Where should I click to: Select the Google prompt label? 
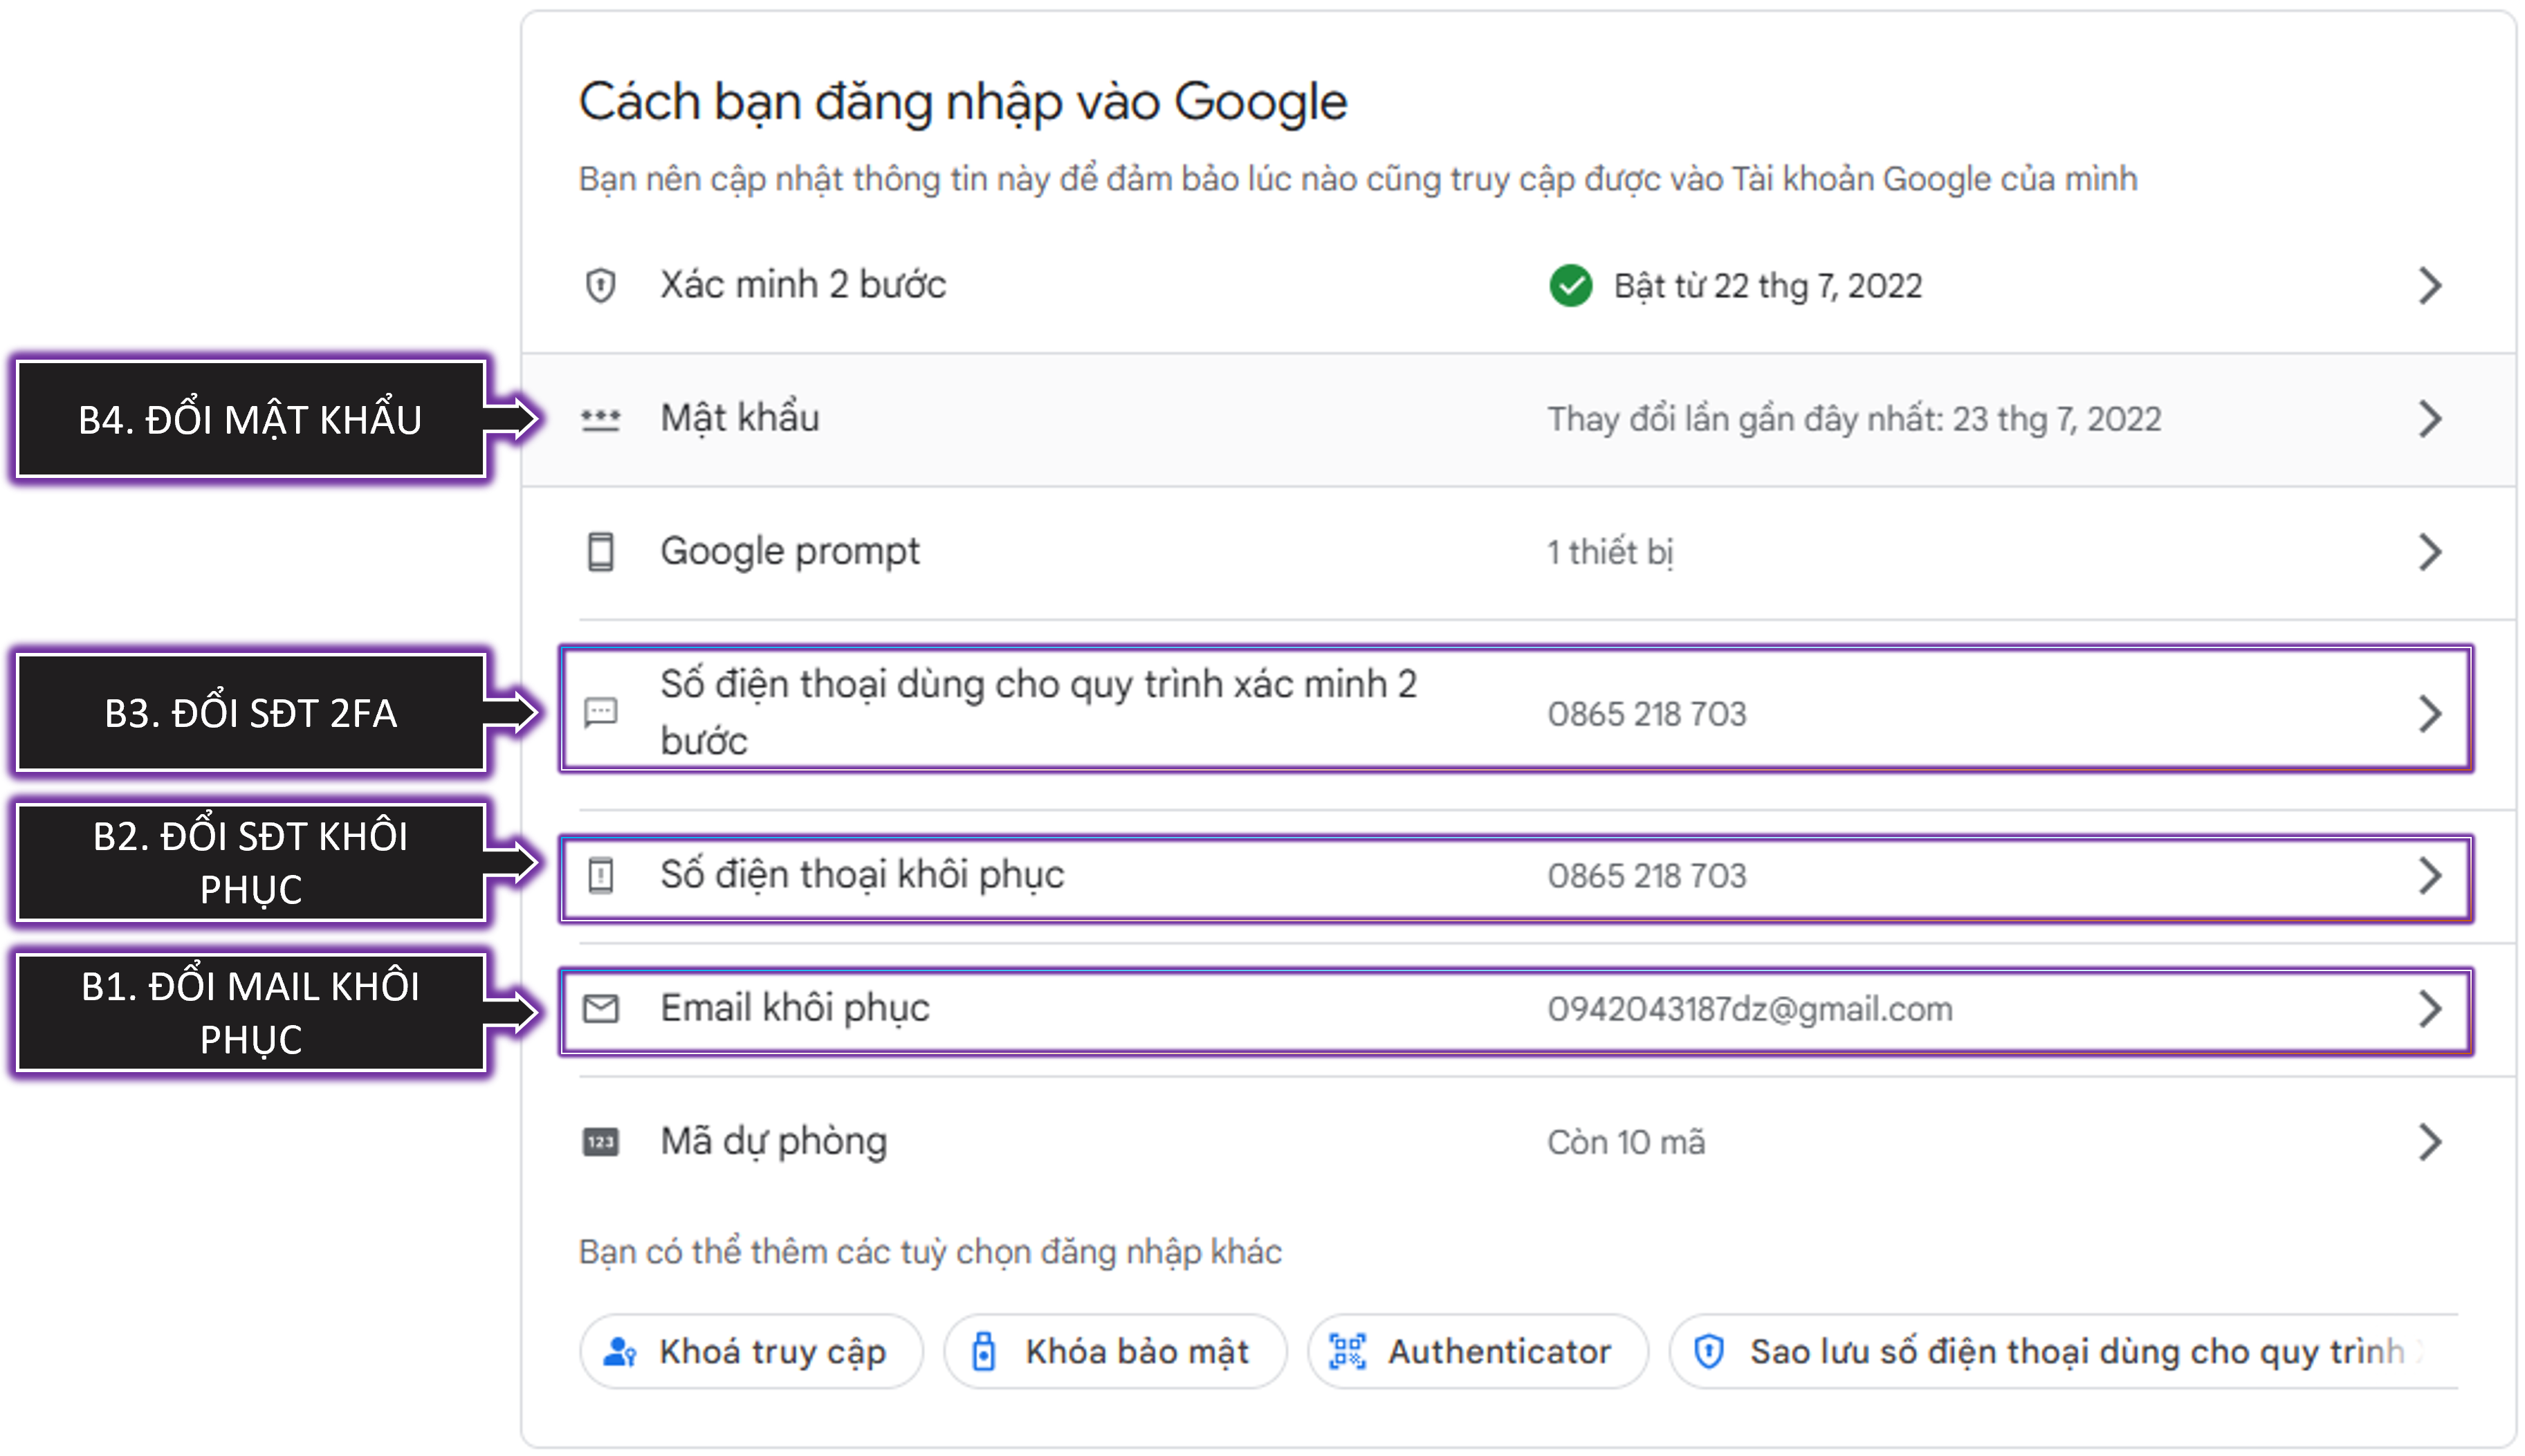click(x=790, y=552)
